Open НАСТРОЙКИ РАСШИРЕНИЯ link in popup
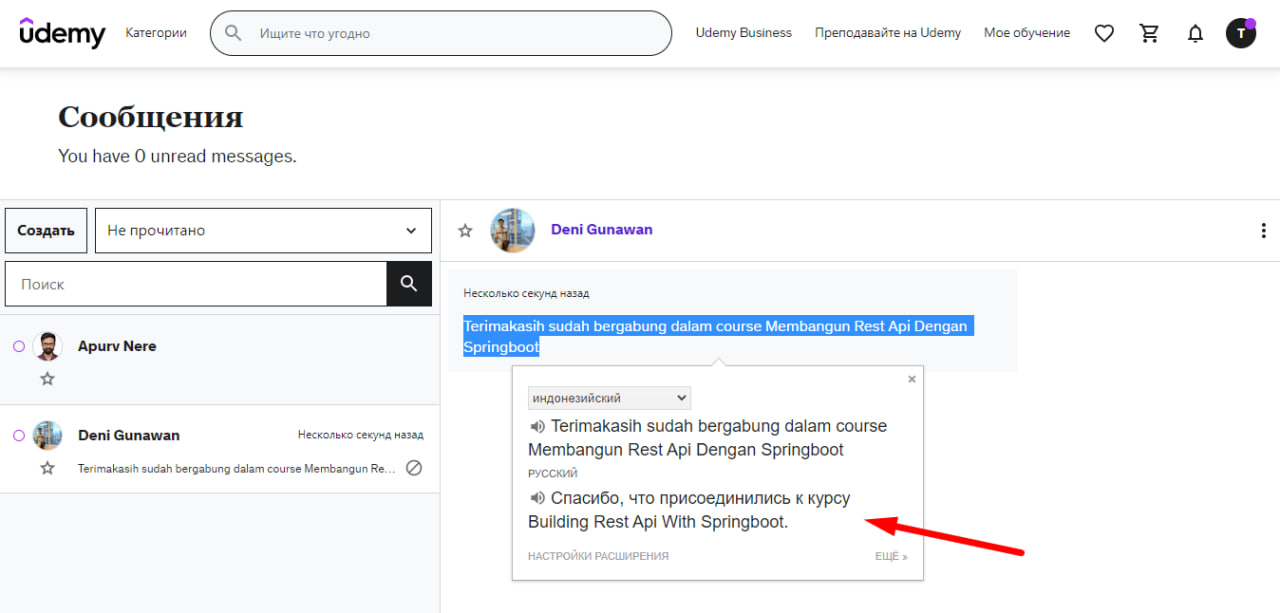Image resolution: width=1280 pixels, height=613 pixels. point(598,556)
